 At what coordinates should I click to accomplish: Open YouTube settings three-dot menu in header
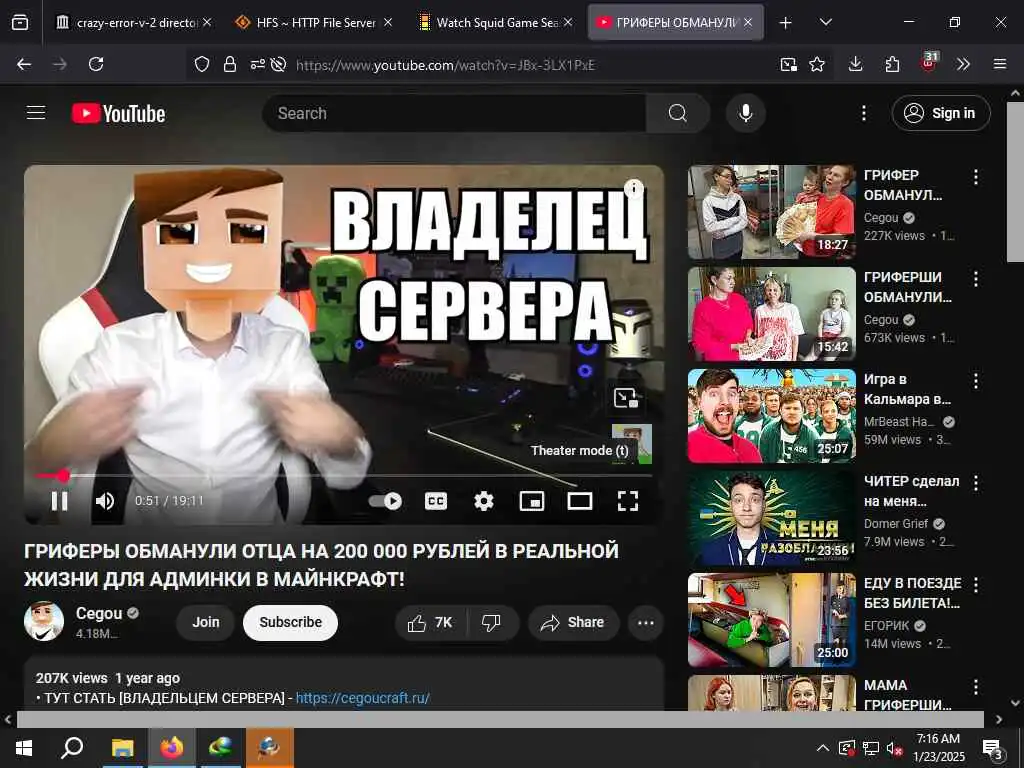[863, 113]
